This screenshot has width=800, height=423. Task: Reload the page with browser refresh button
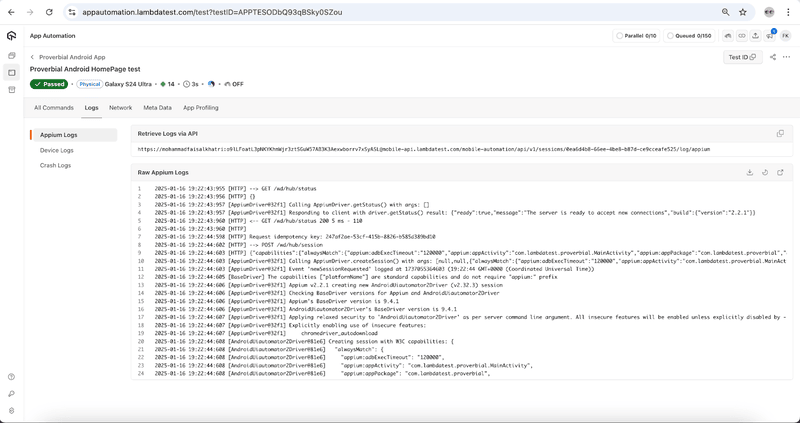49,12
